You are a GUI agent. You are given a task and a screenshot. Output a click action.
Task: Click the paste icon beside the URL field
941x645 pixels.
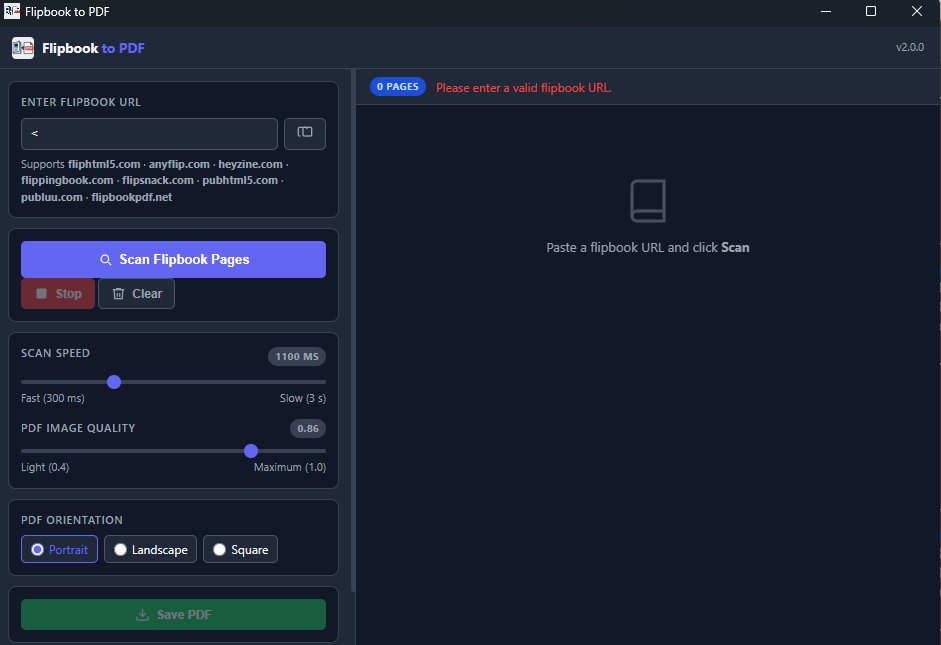305,133
